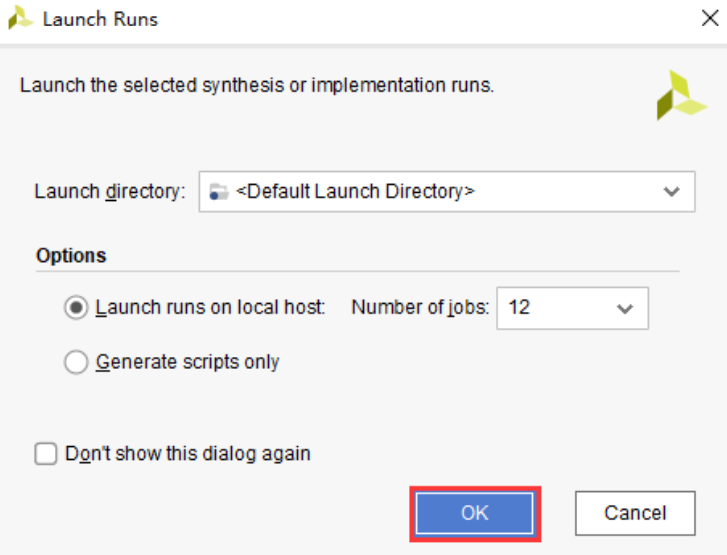
Task: Click the 'Generate scripts only' label text
Action: [187, 362]
